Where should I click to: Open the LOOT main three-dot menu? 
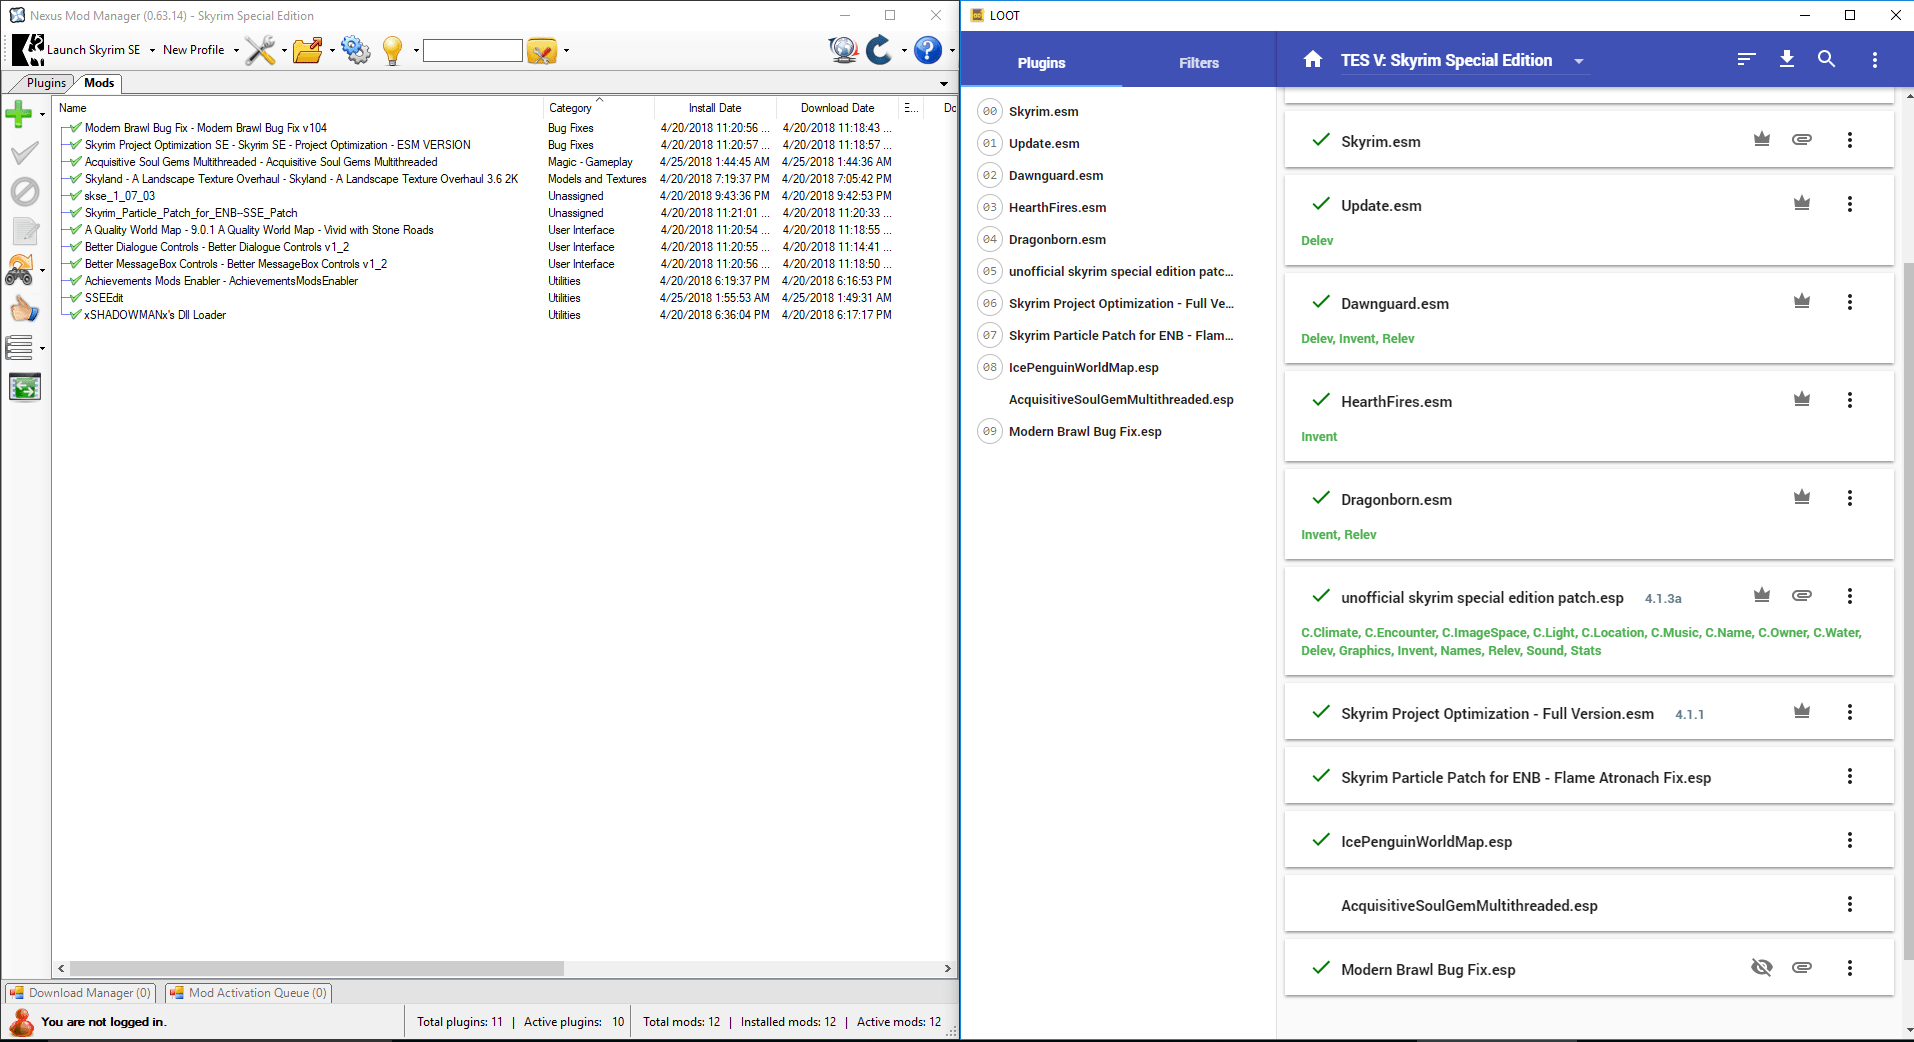click(x=1875, y=60)
